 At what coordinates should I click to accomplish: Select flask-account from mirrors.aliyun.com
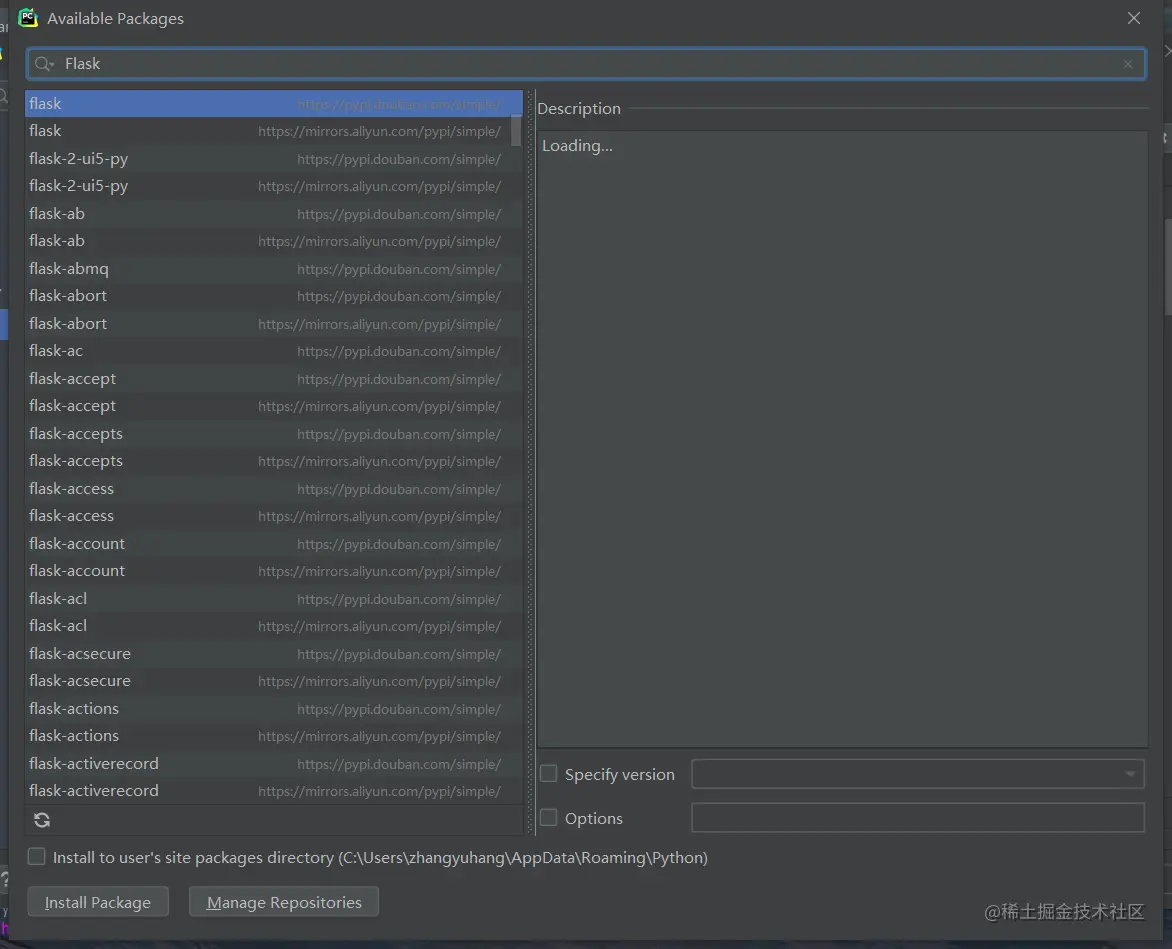tap(274, 571)
